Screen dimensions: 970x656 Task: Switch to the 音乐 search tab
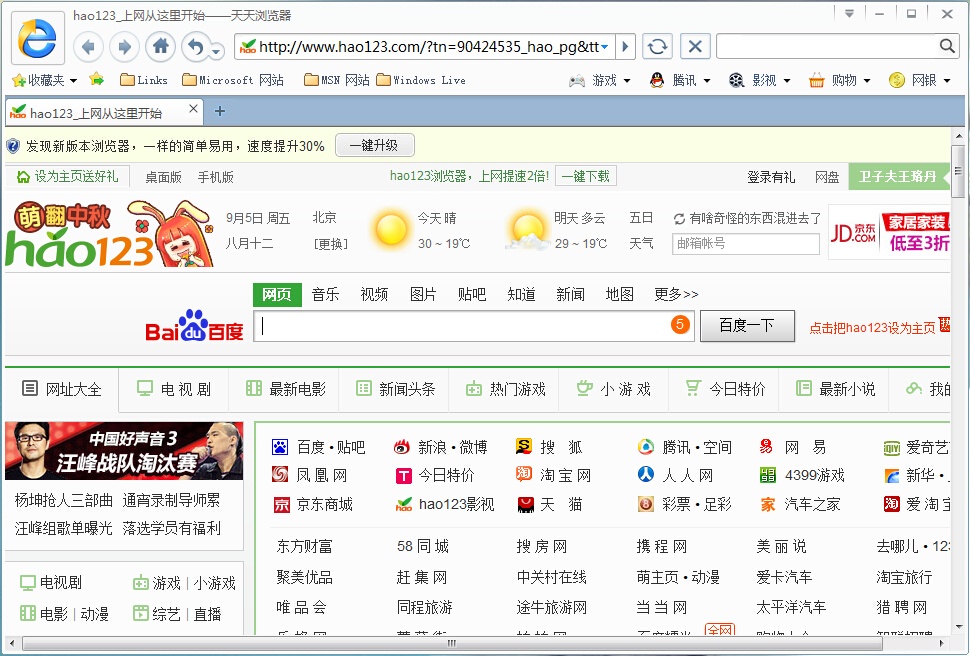point(324,295)
